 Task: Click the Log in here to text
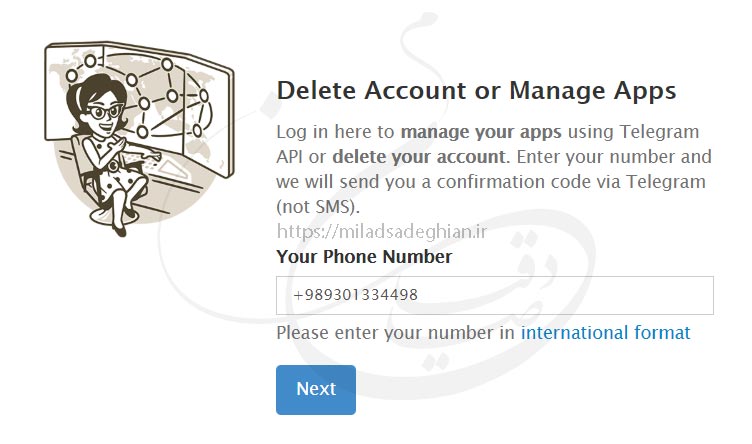pyautogui.click(x=336, y=132)
